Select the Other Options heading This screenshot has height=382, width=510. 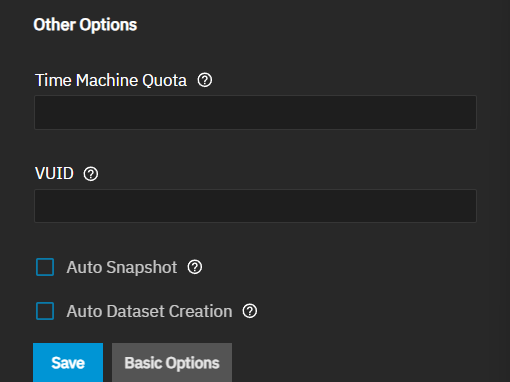pos(85,25)
